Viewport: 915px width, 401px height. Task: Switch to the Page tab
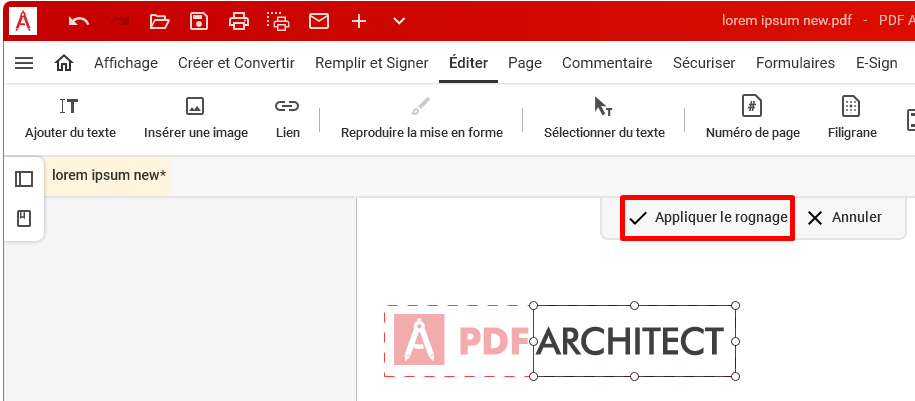(x=525, y=63)
